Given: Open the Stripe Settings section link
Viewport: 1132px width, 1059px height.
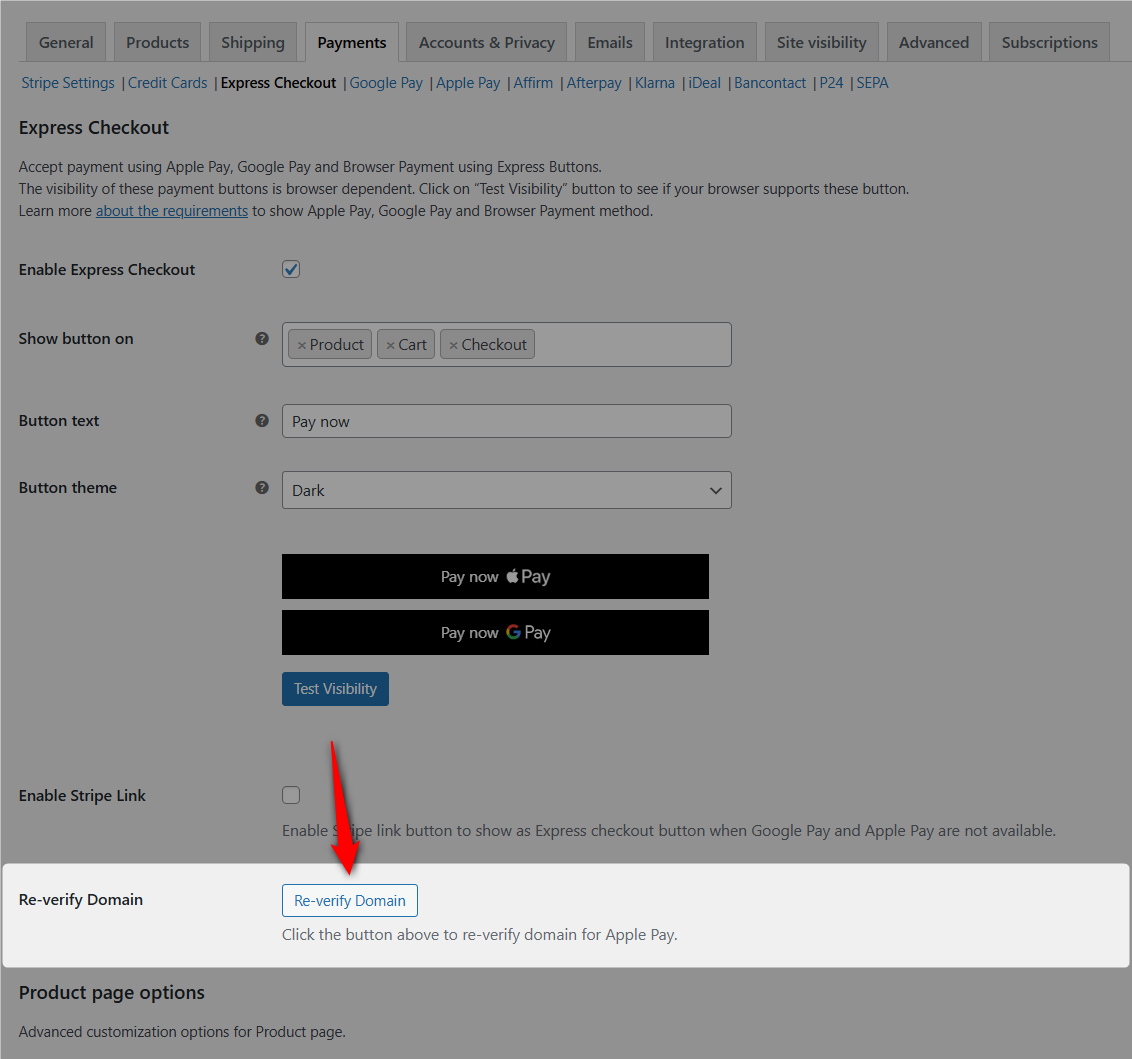Looking at the screenshot, I should [68, 83].
